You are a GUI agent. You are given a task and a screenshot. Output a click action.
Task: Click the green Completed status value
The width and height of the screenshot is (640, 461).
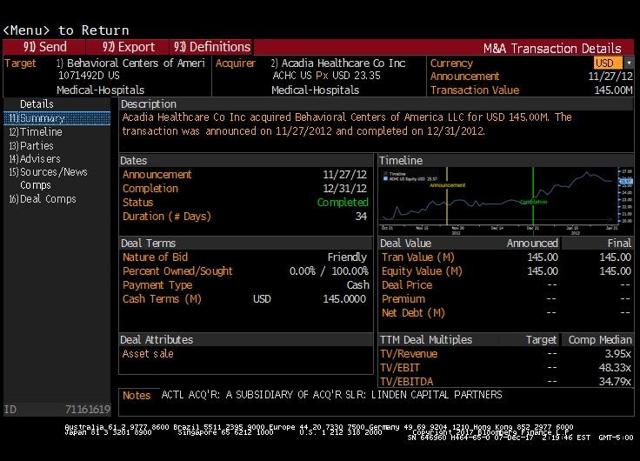[343, 202]
